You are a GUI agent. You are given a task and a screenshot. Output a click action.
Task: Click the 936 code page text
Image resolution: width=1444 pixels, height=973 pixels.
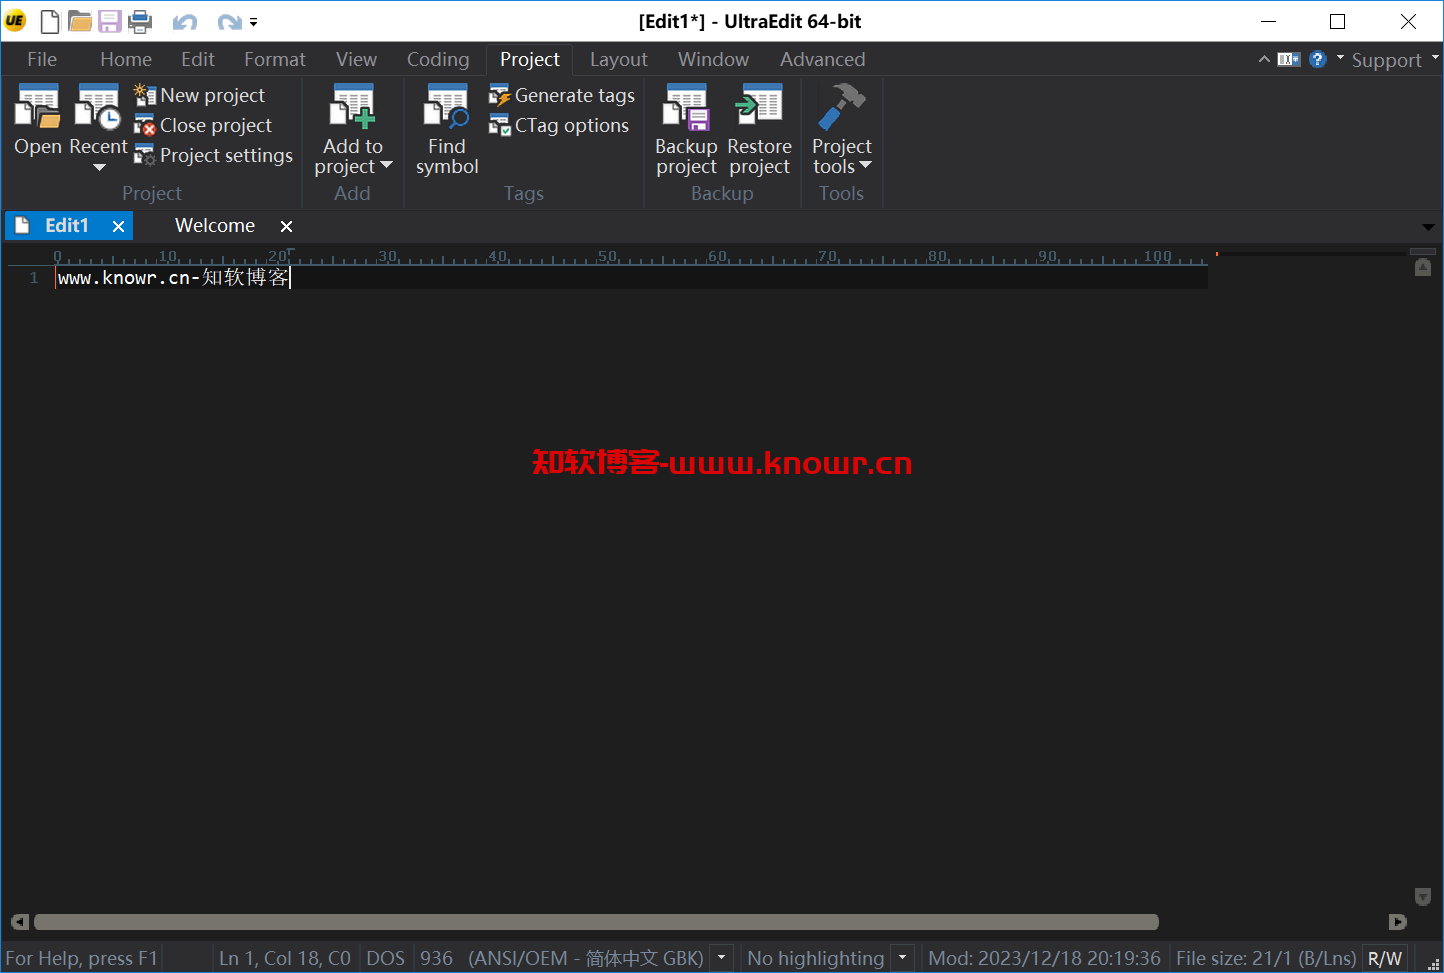click(437, 958)
